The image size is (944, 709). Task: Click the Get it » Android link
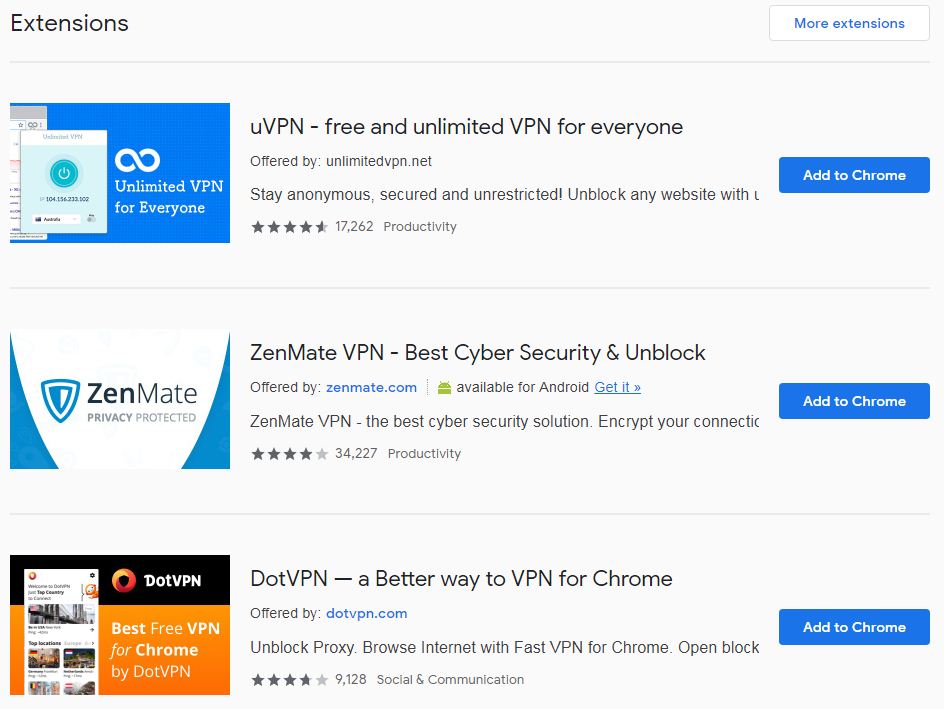pyautogui.click(x=618, y=388)
